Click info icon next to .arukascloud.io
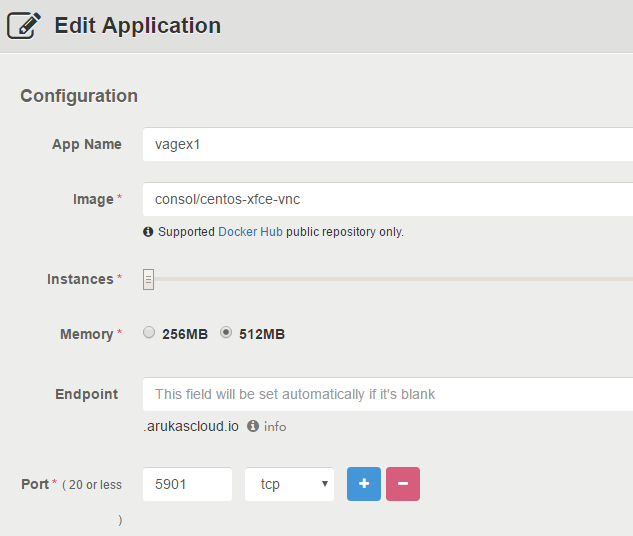Image resolution: width=633 pixels, height=536 pixels. click(x=253, y=426)
